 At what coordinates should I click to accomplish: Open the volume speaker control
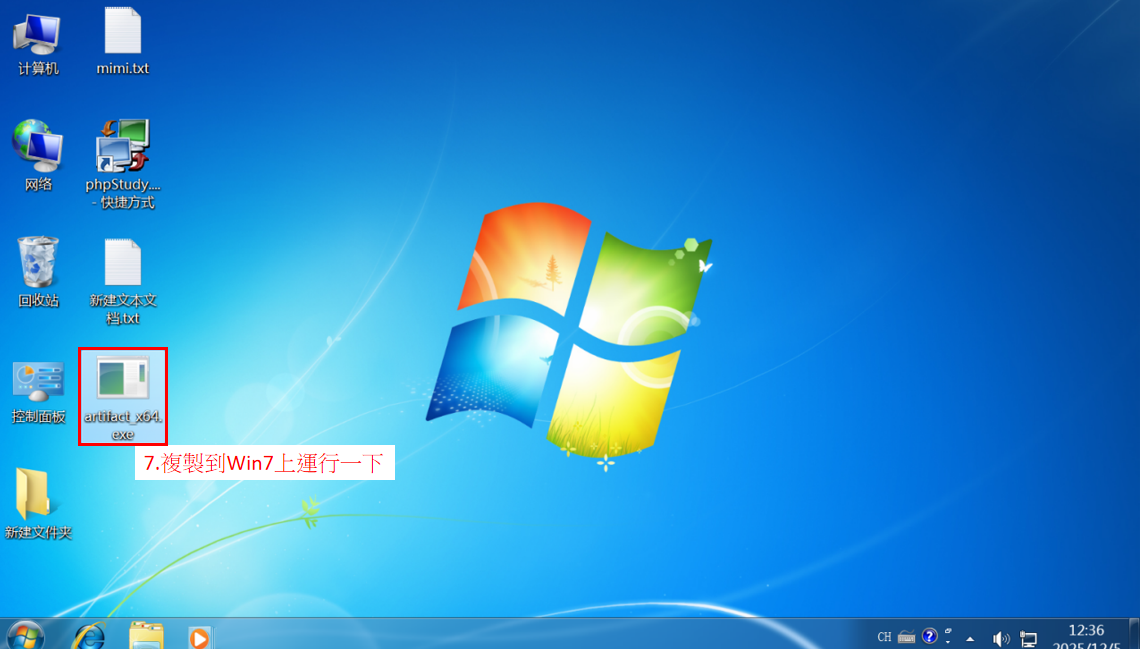pyautogui.click(x=1001, y=639)
